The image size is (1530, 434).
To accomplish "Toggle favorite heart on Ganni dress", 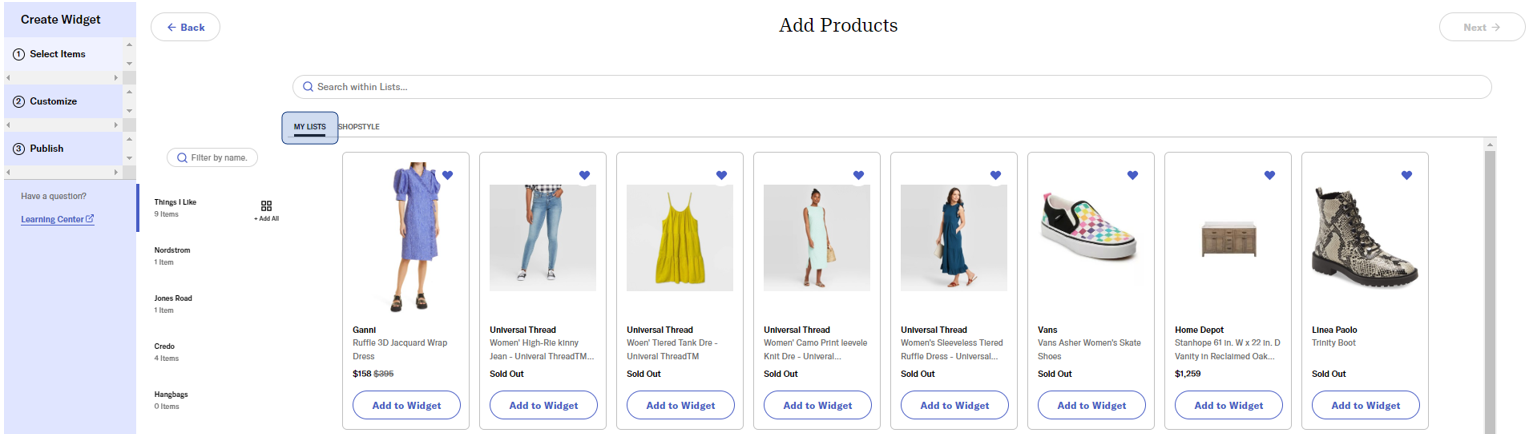I will coord(447,175).
